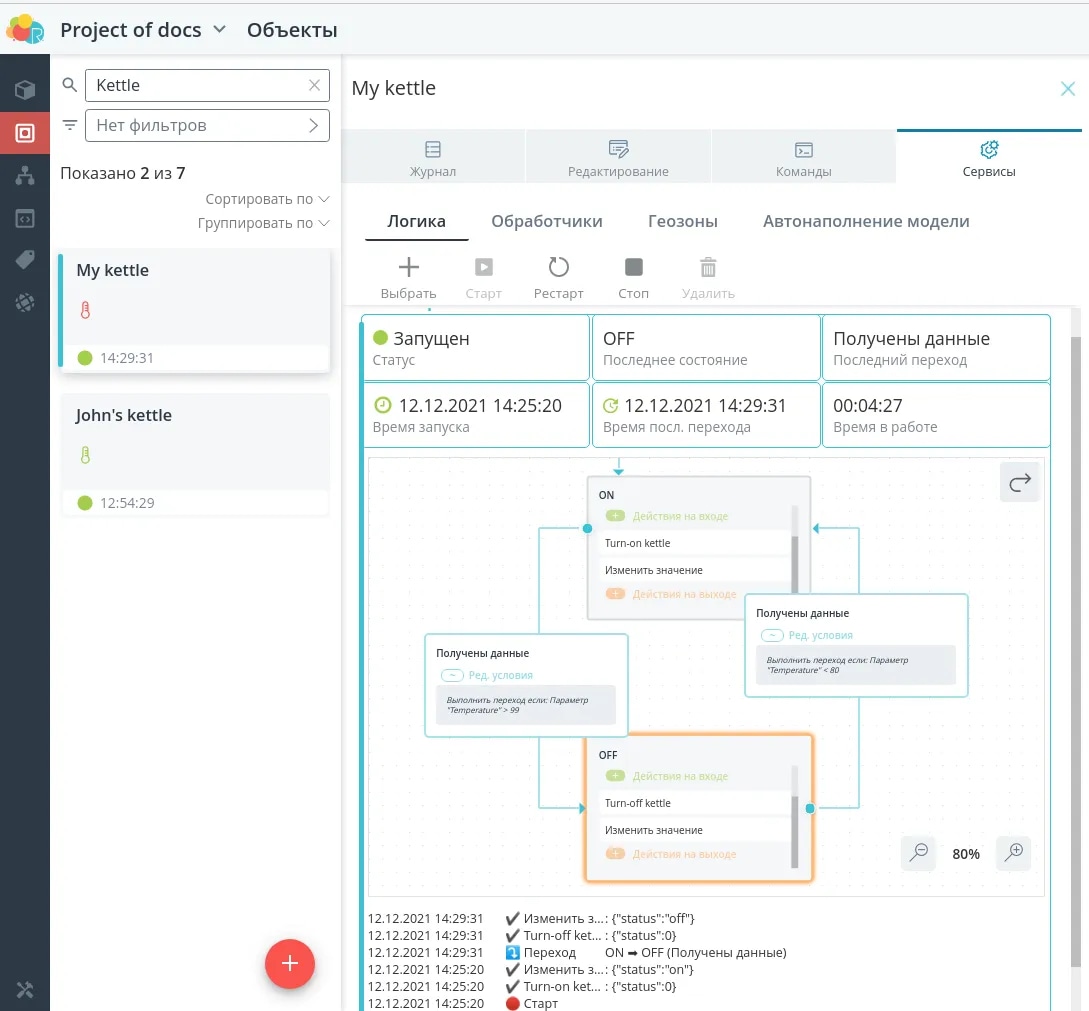Image resolution: width=1089 pixels, height=1011 pixels.
Task: Select the John's kettle object card
Action: tap(194, 455)
